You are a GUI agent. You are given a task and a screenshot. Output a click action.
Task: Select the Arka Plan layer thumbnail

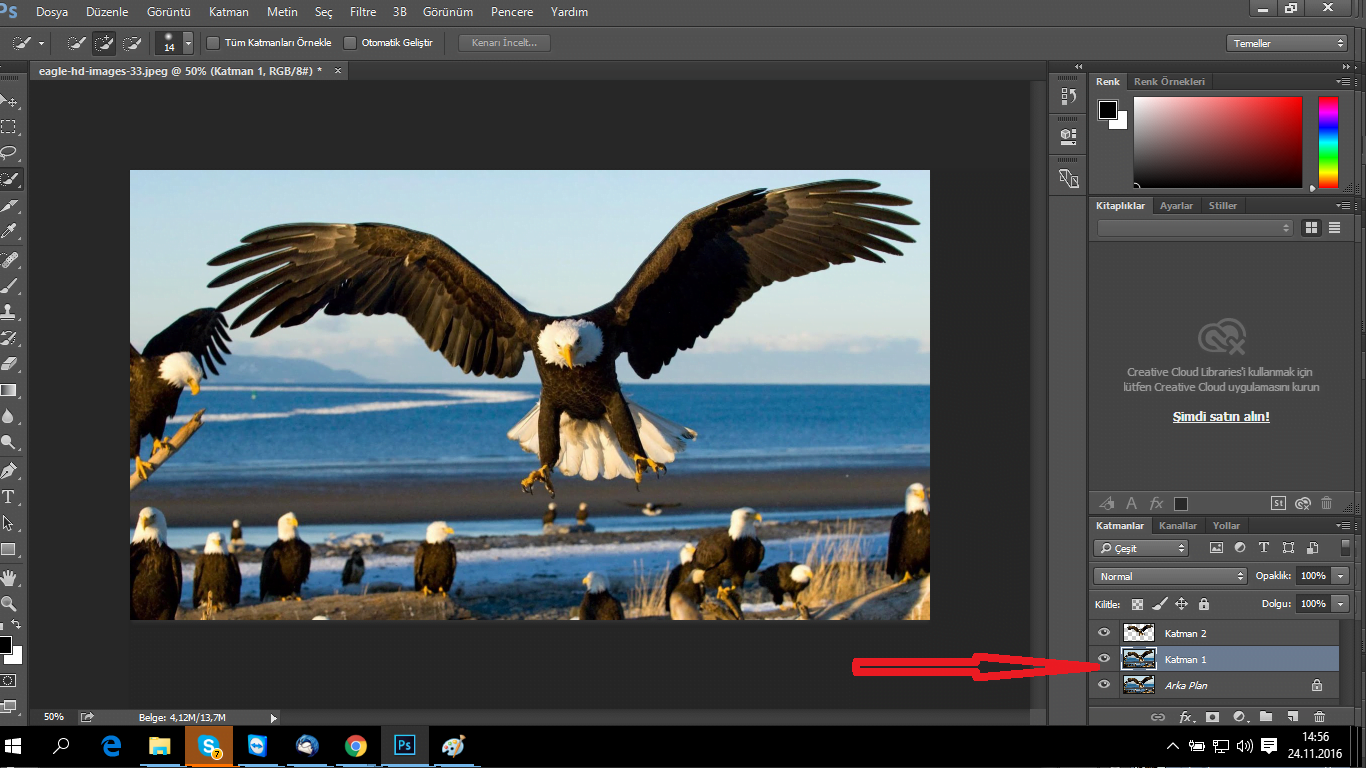point(1138,685)
